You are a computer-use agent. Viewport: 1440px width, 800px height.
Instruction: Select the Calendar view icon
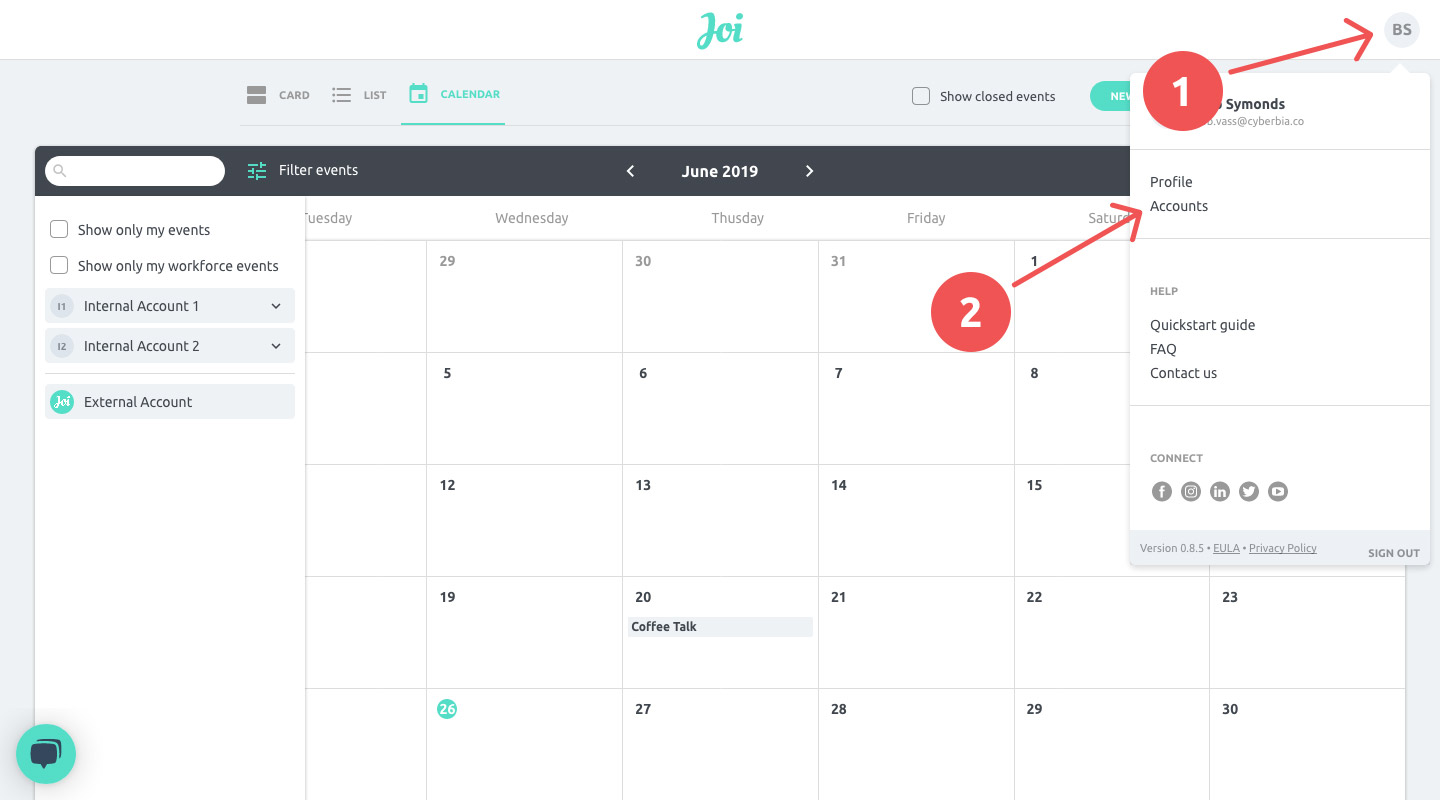(x=418, y=94)
